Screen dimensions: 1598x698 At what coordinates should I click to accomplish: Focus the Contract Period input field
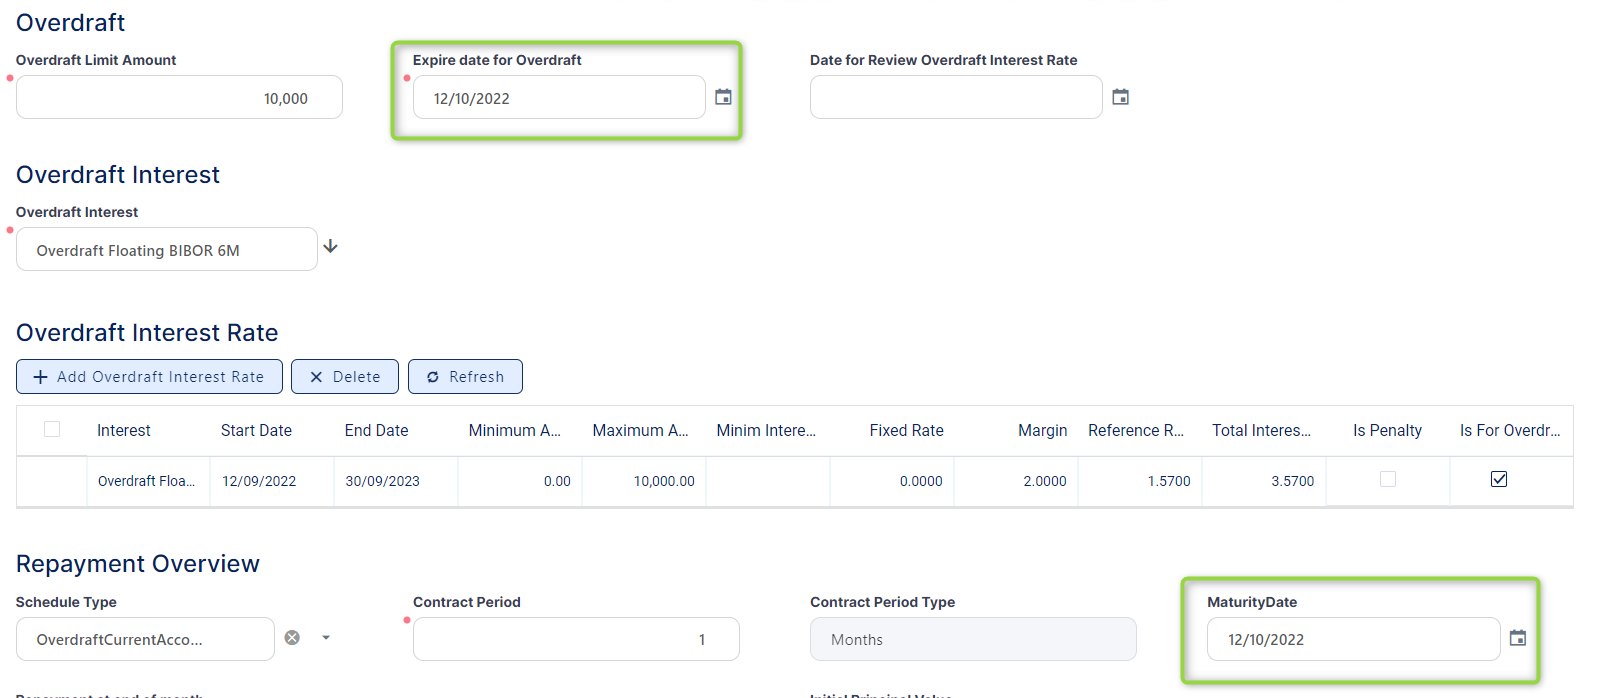(x=575, y=640)
